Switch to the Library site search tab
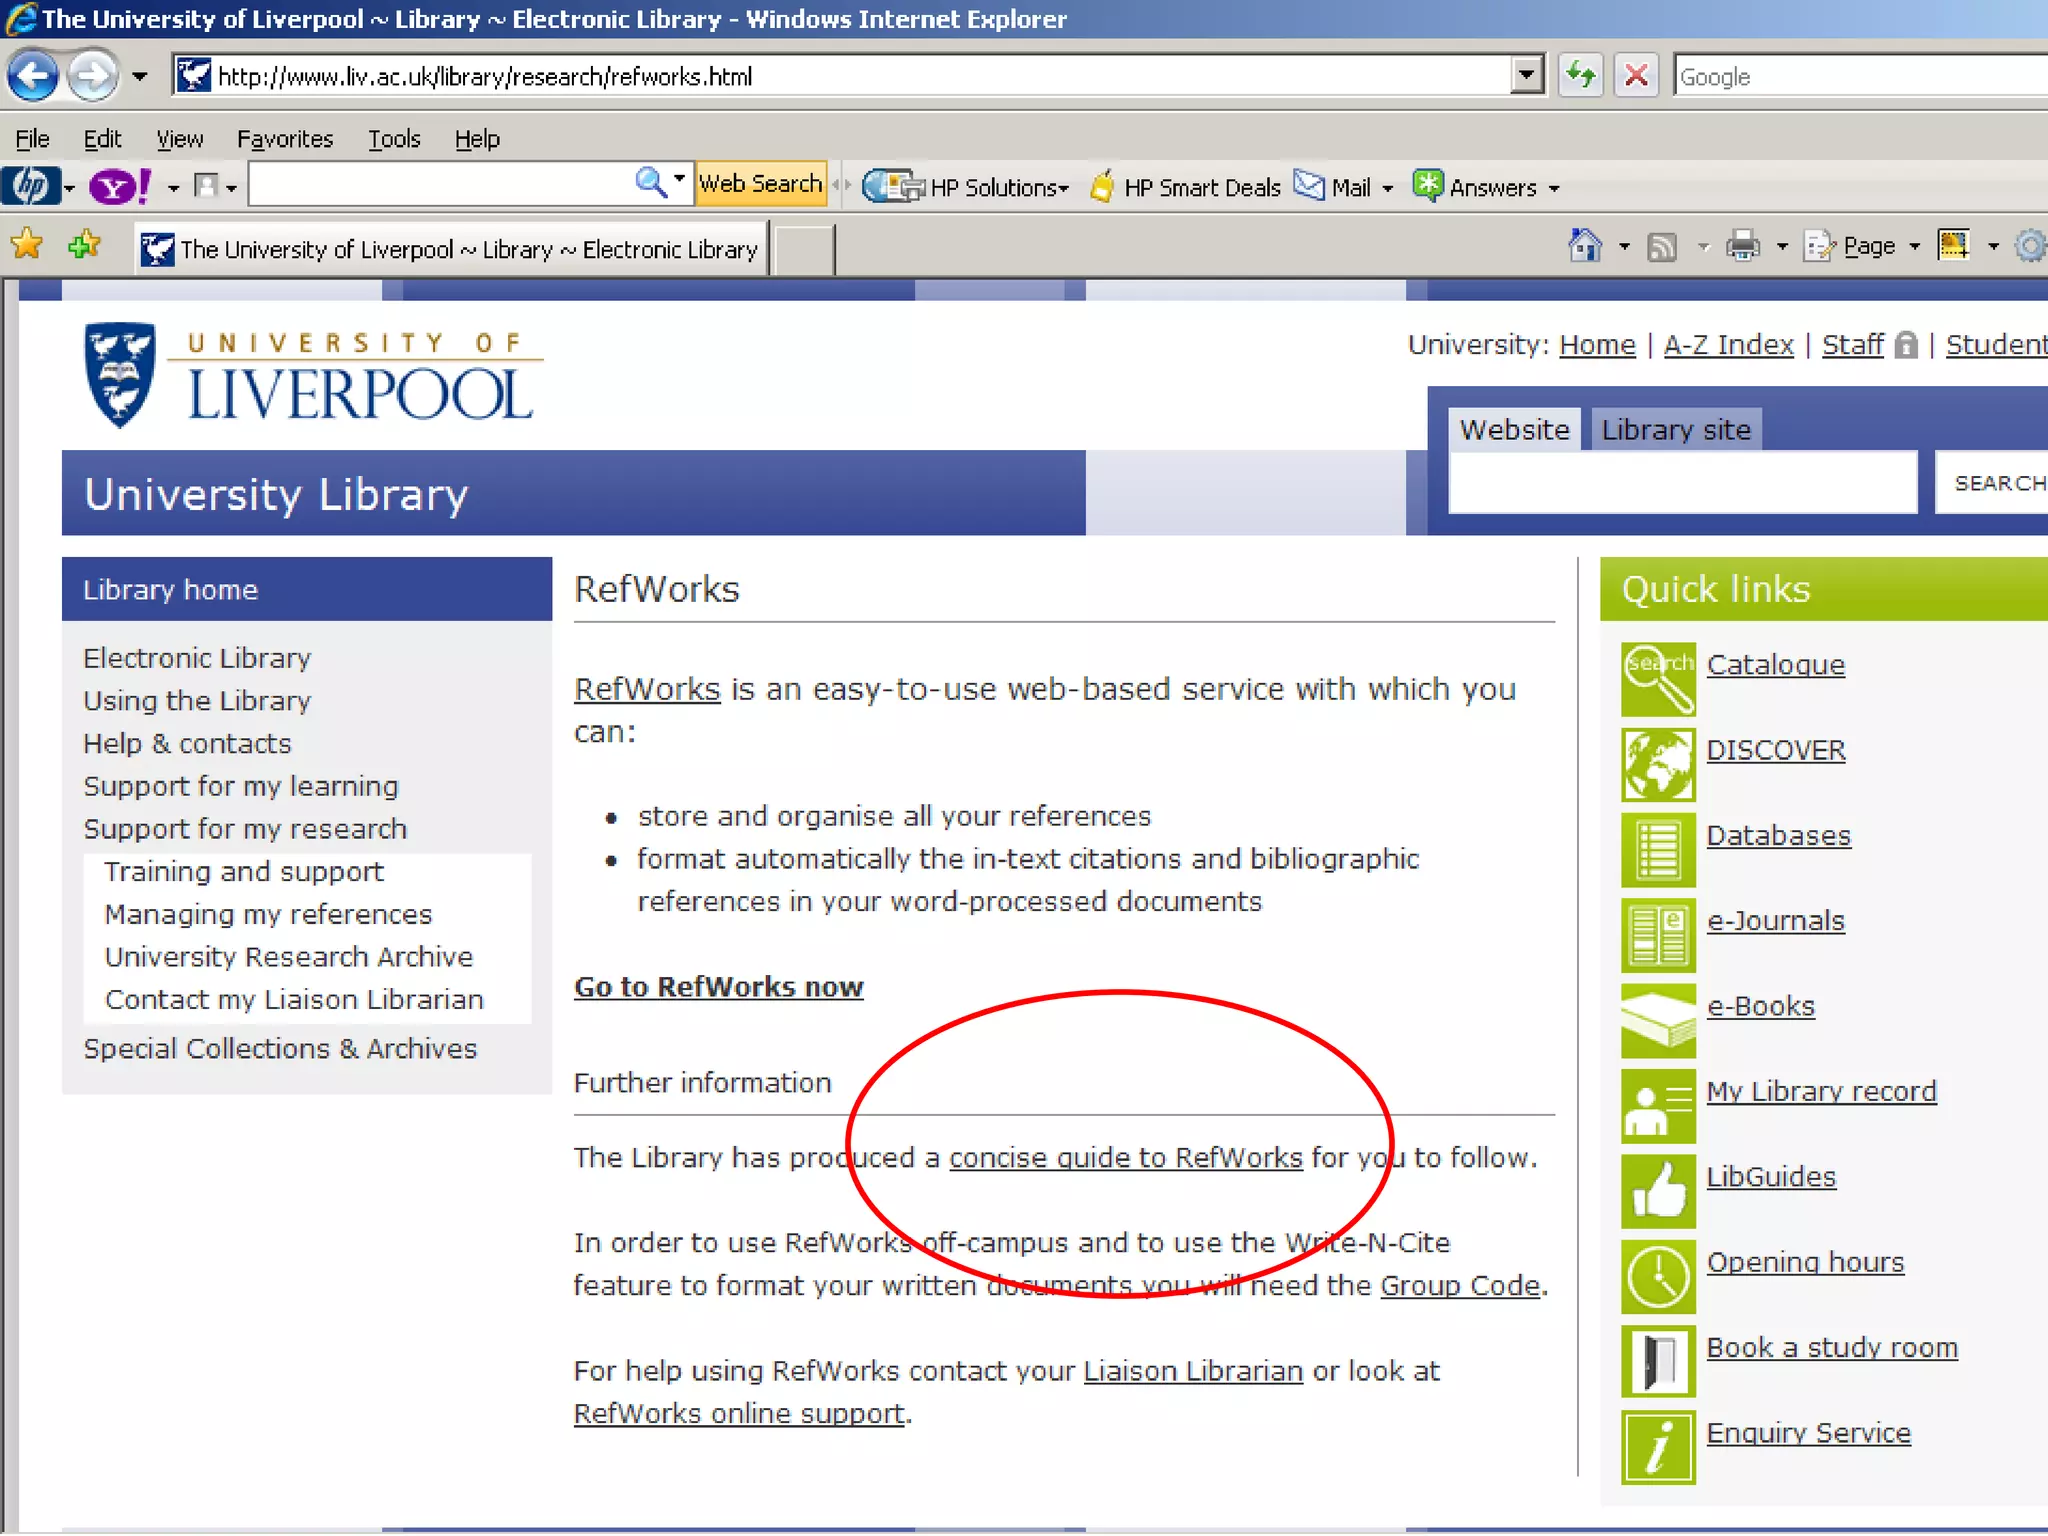The height and width of the screenshot is (1536, 2048). tap(1675, 430)
